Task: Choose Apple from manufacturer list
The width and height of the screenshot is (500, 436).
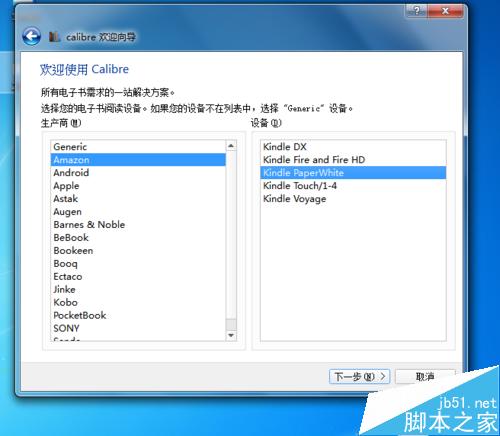Action: pyautogui.click(x=138, y=186)
